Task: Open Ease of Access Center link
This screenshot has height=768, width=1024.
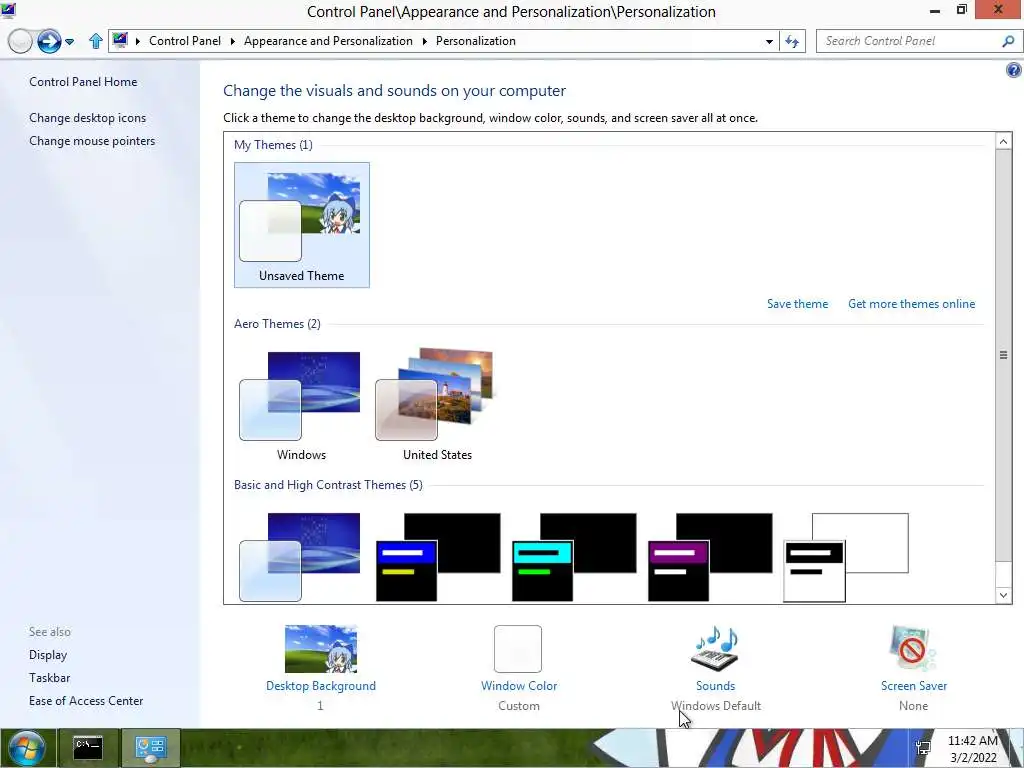Action: pyautogui.click(x=86, y=700)
